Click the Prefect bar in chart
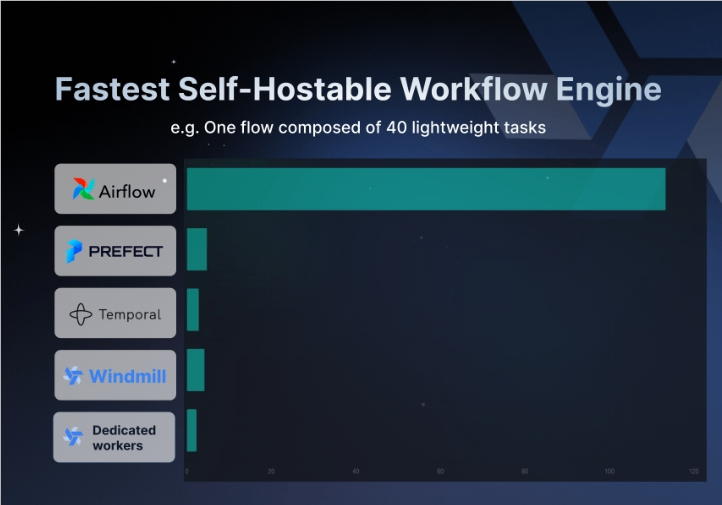Screen dimensions: 722x505 197,249
